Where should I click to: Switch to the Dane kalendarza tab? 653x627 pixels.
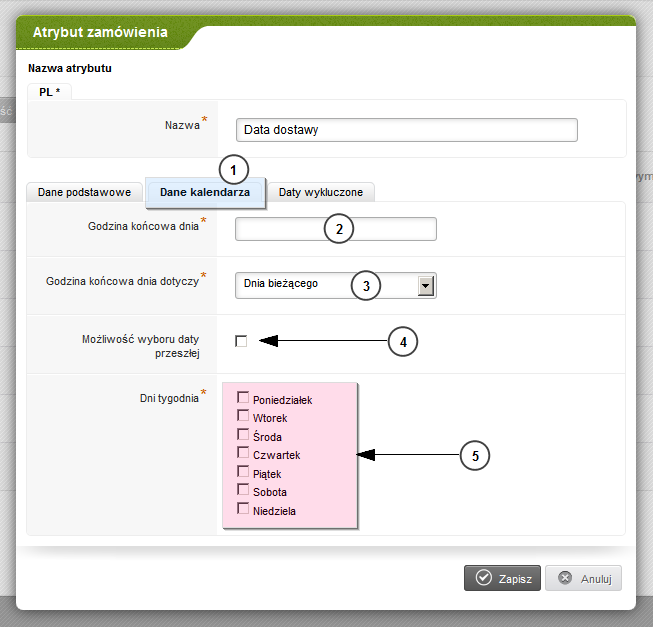(205, 192)
